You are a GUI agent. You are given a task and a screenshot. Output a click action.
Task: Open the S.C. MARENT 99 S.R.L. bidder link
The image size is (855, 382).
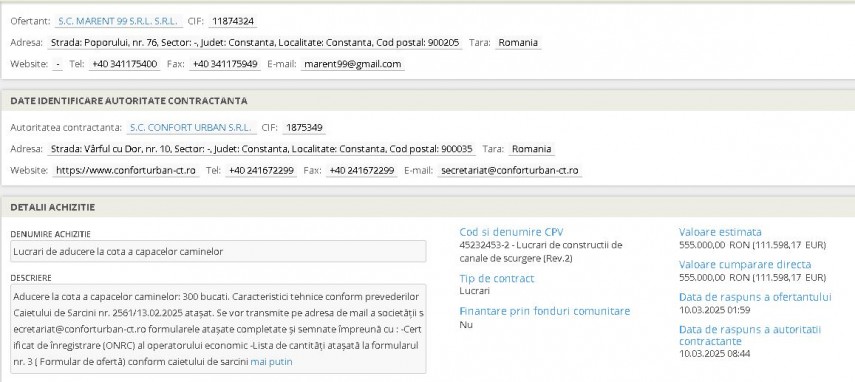coord(118,22)
